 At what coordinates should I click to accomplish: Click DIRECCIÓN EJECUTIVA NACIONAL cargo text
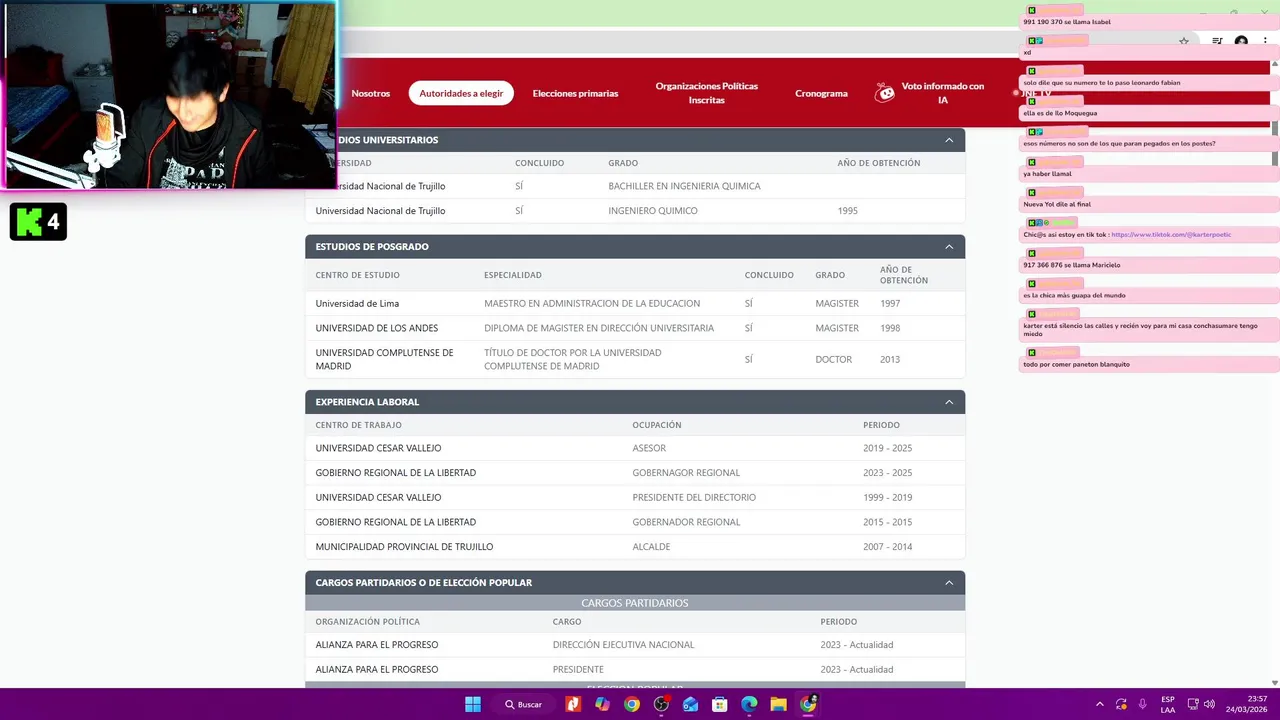pyautogui.click(x=623, y=645)
